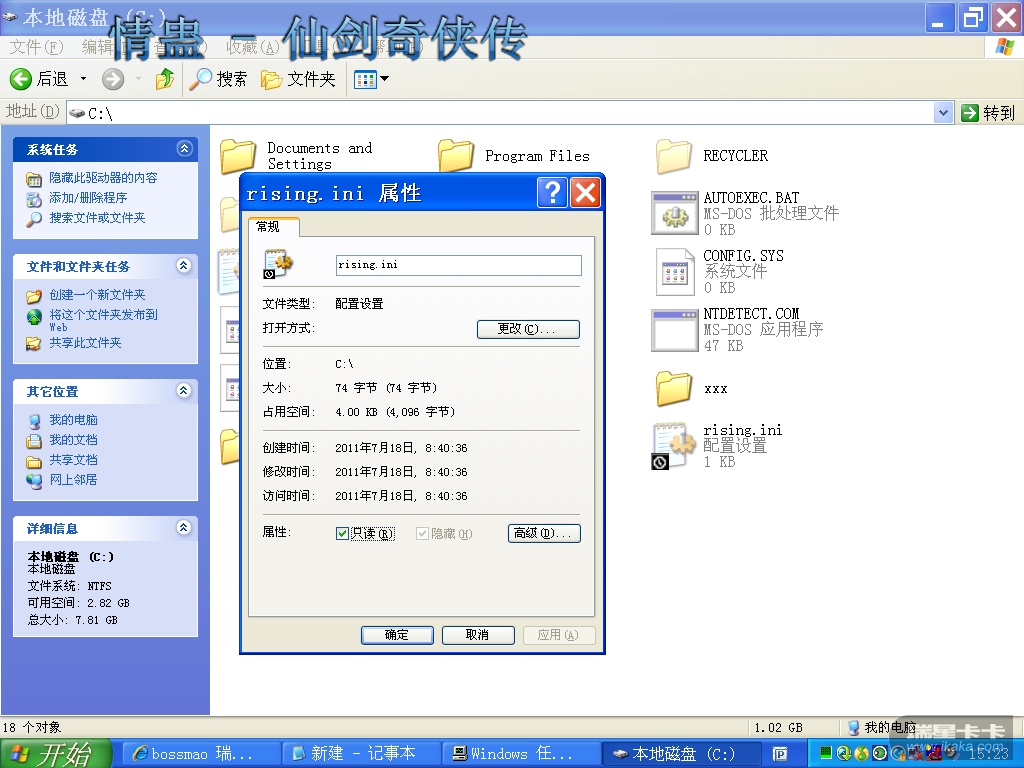Viewport: 1024px width, 768px height.
Task: Select the Program Files folder icon
Action: (x=456, y=155)
